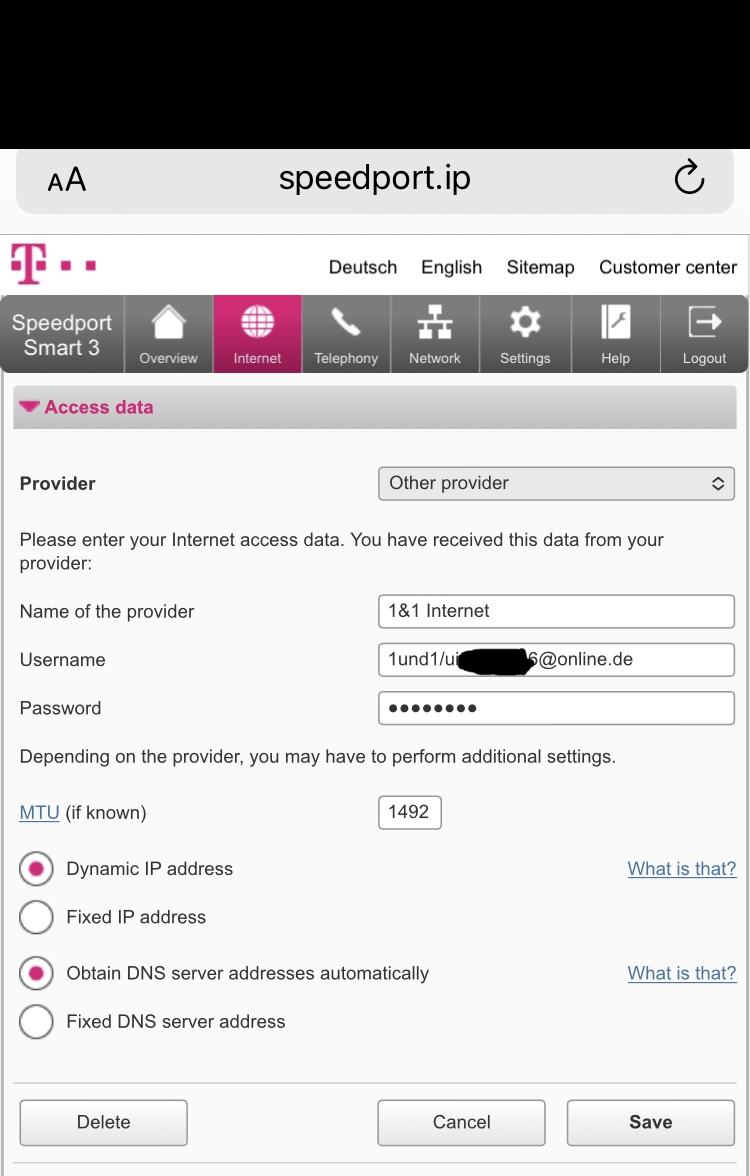750x1176 pixels.
Task: Select the Internet globe icon
Action: click(257, 323)
